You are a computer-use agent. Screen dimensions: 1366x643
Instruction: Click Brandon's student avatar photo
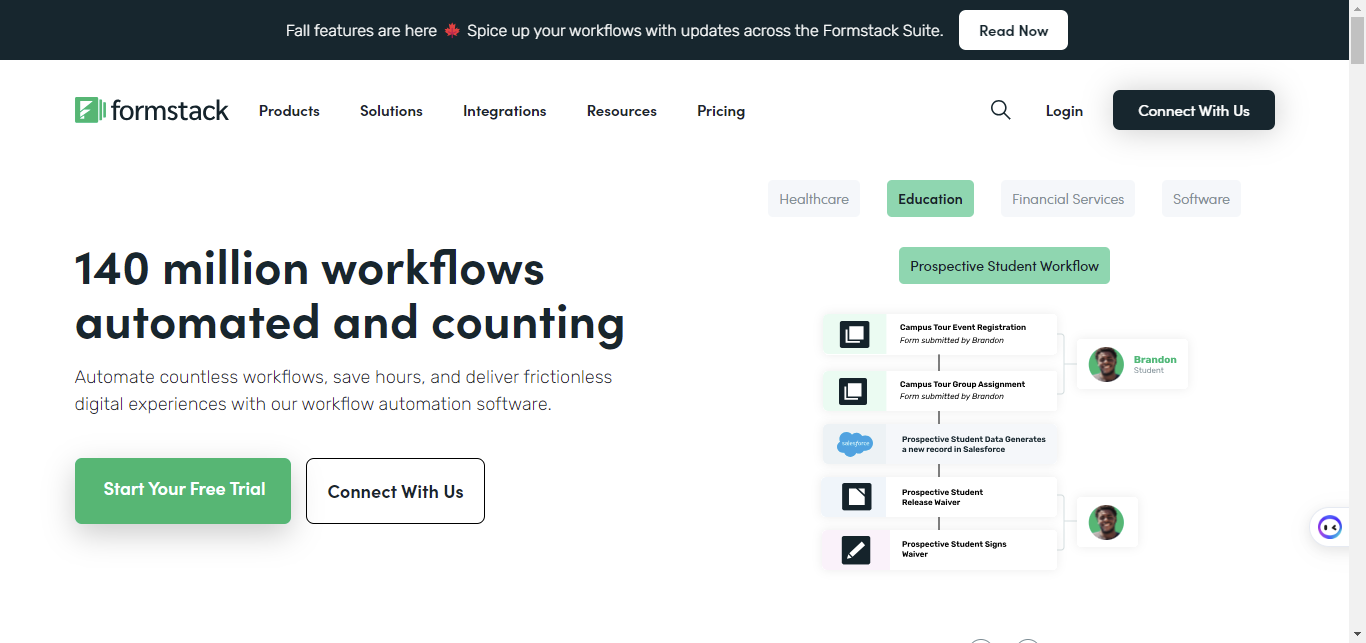tap(1106, 364)
